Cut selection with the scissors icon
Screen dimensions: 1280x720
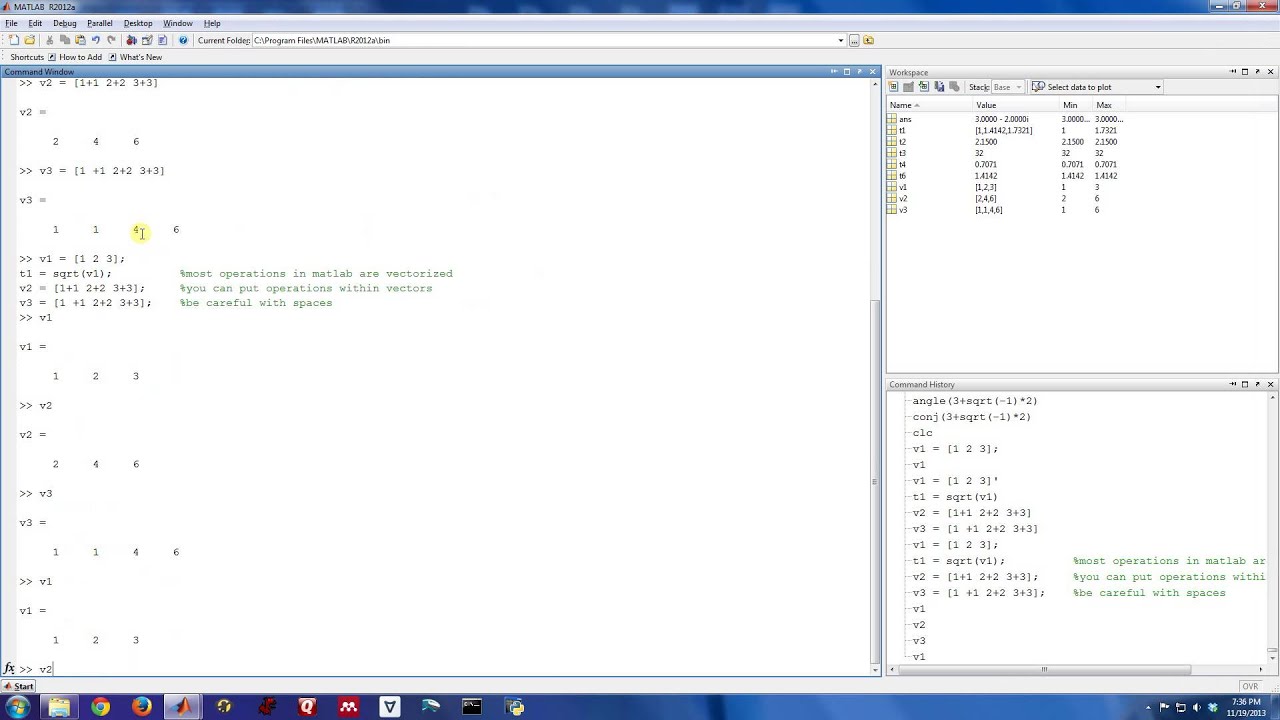[49, 40]
